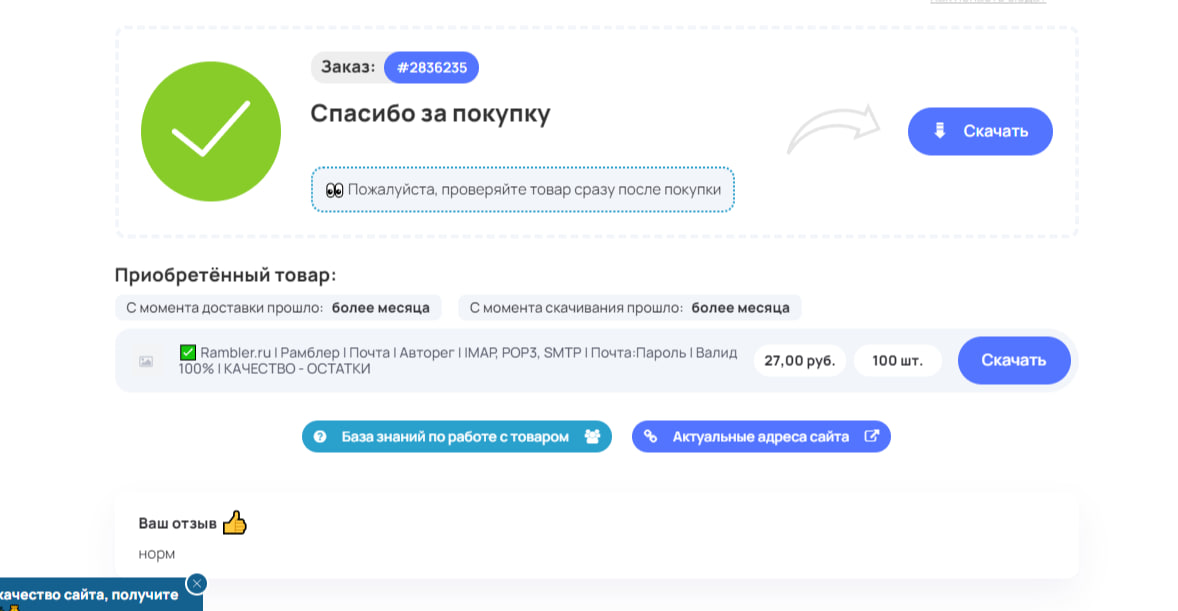This screenshot has width=1178, height=611.
Task: Open Актуальные адреса сайта link
Action: coord(761,437)
